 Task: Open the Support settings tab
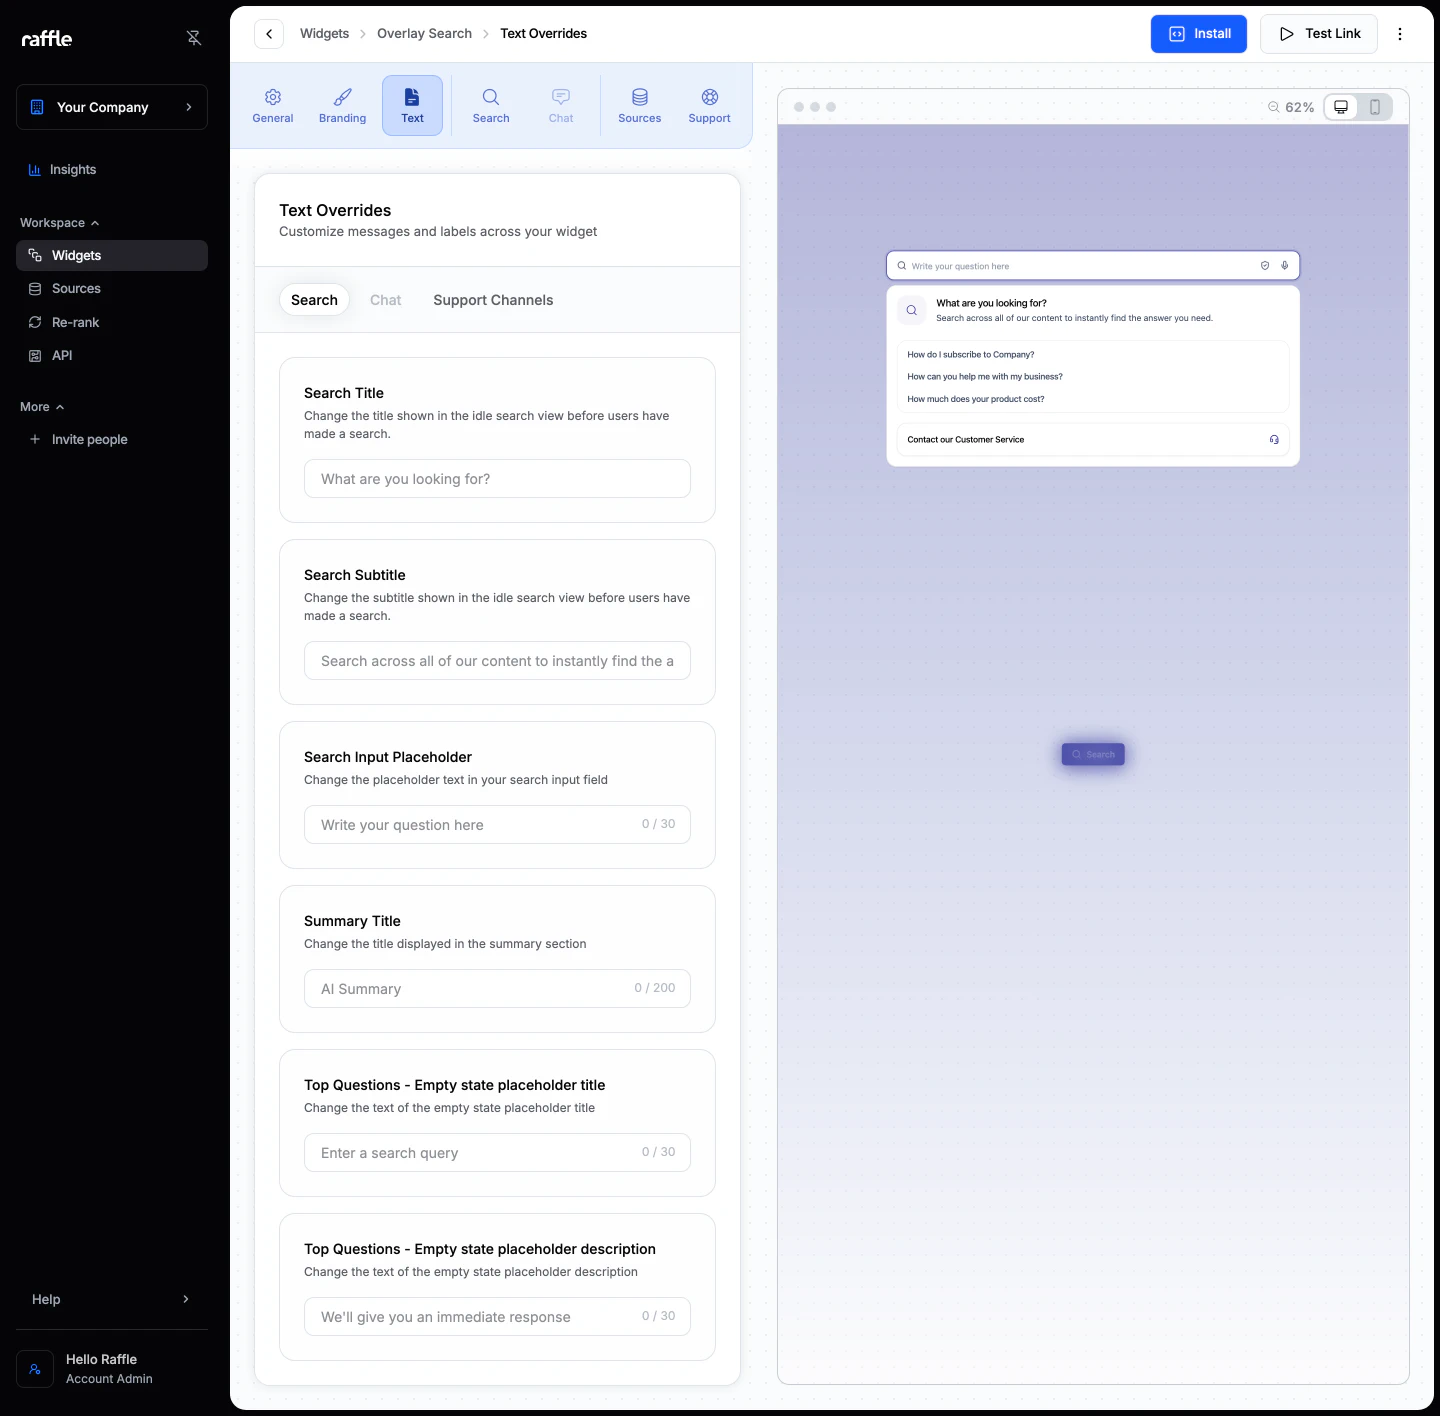[710, 105]
